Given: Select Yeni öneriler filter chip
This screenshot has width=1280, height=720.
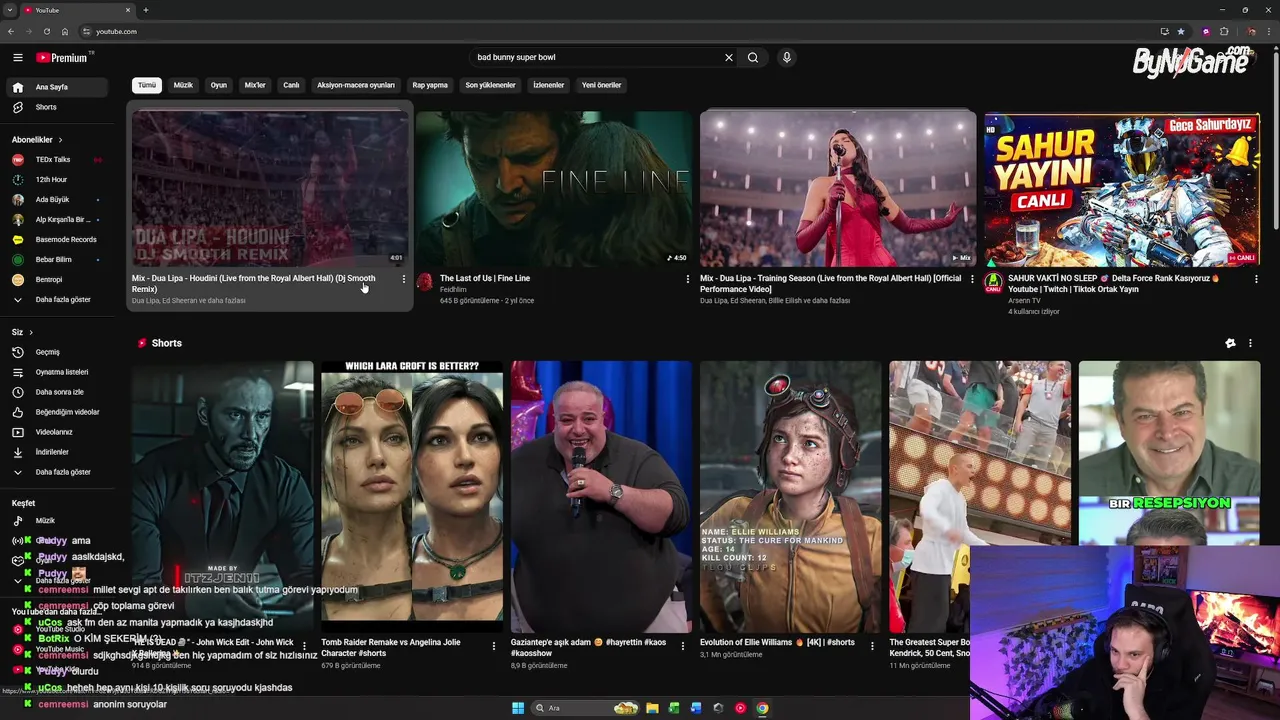Looking at the screenshot, I should pyautogui.click(x=602, y=85).
